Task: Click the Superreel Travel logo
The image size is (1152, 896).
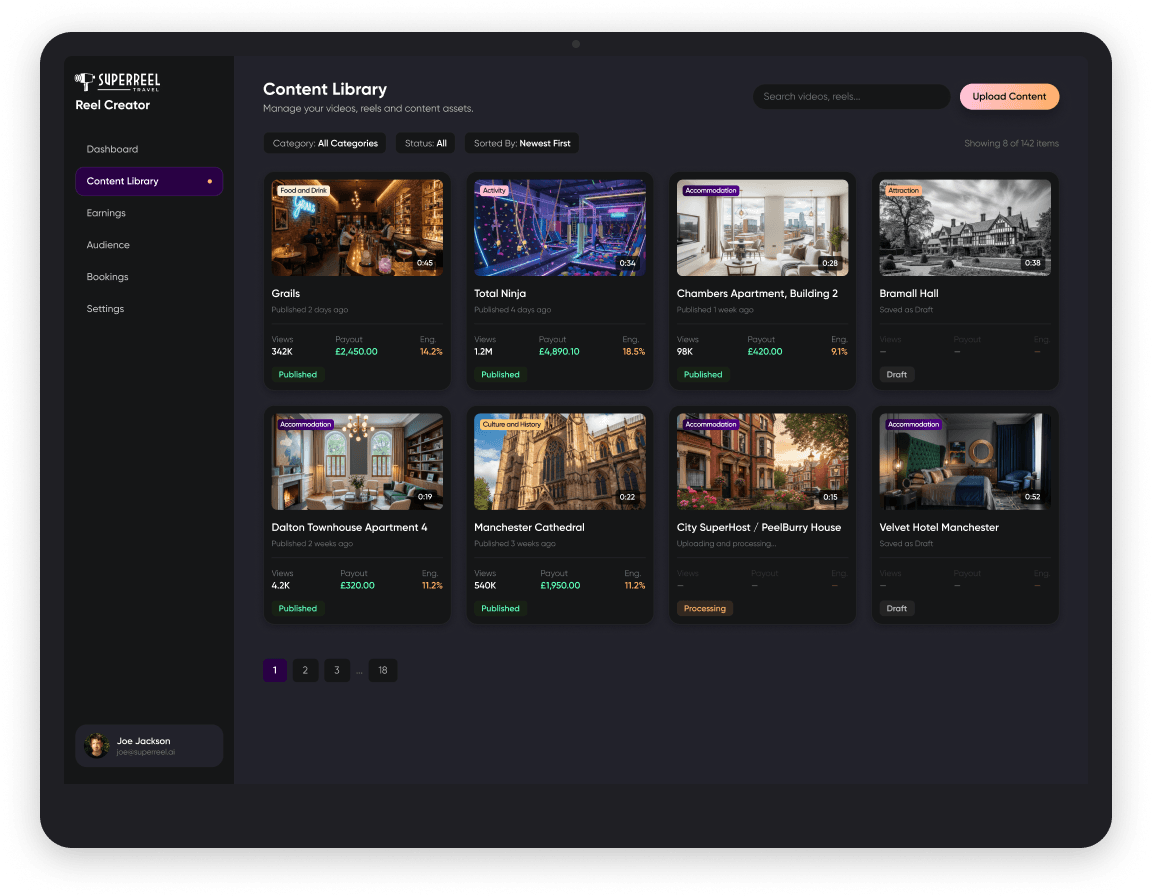Action: (x=118, y=82)
